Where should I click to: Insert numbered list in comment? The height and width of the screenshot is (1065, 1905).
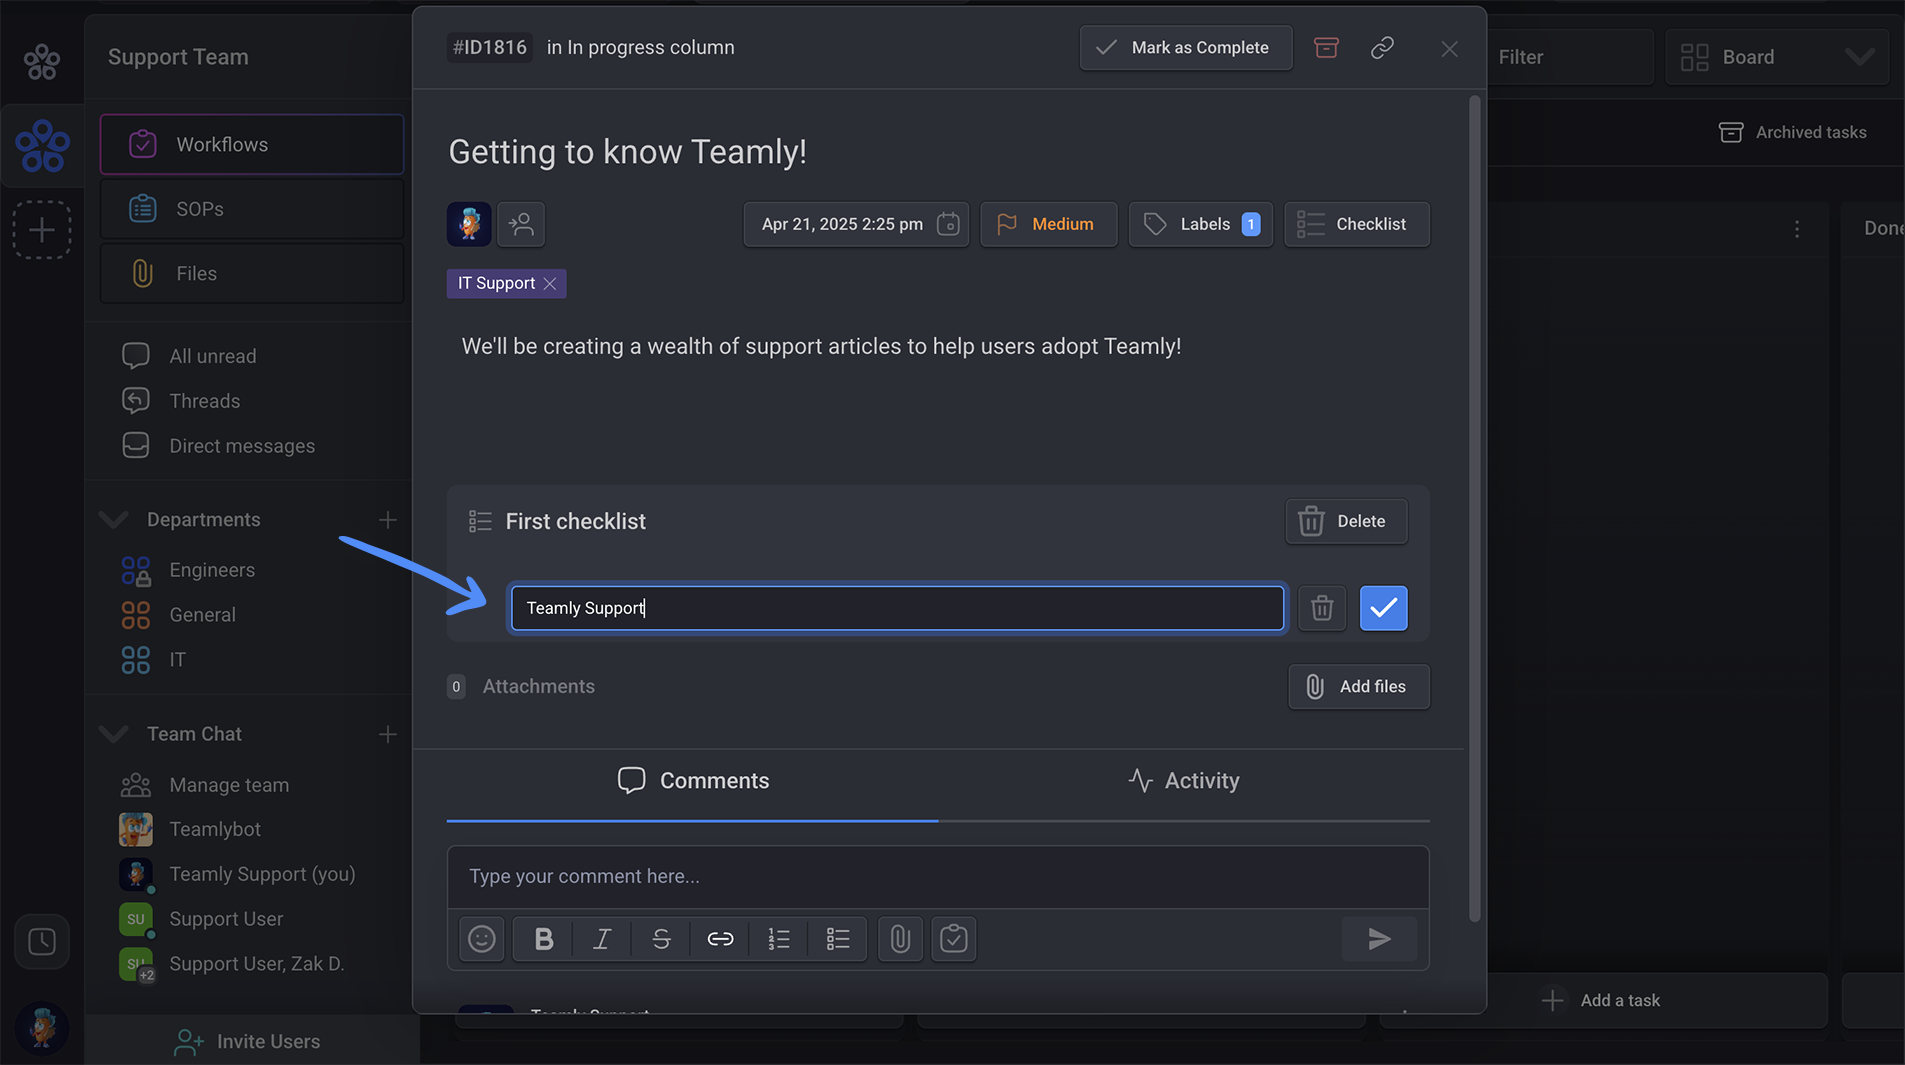point(779,939)
